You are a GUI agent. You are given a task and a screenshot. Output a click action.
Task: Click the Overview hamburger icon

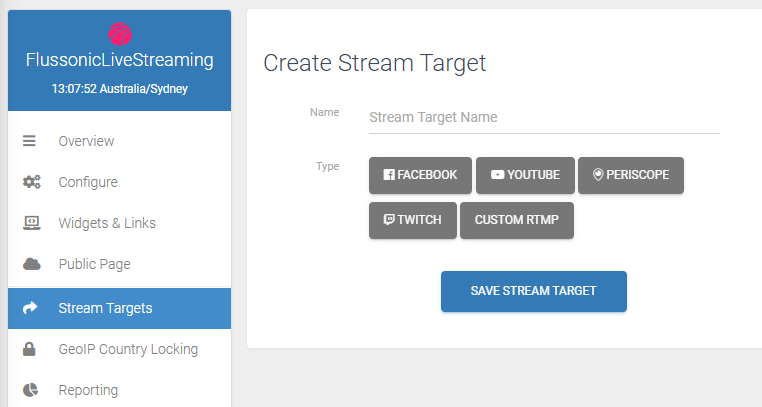click(x=29, y=141)
